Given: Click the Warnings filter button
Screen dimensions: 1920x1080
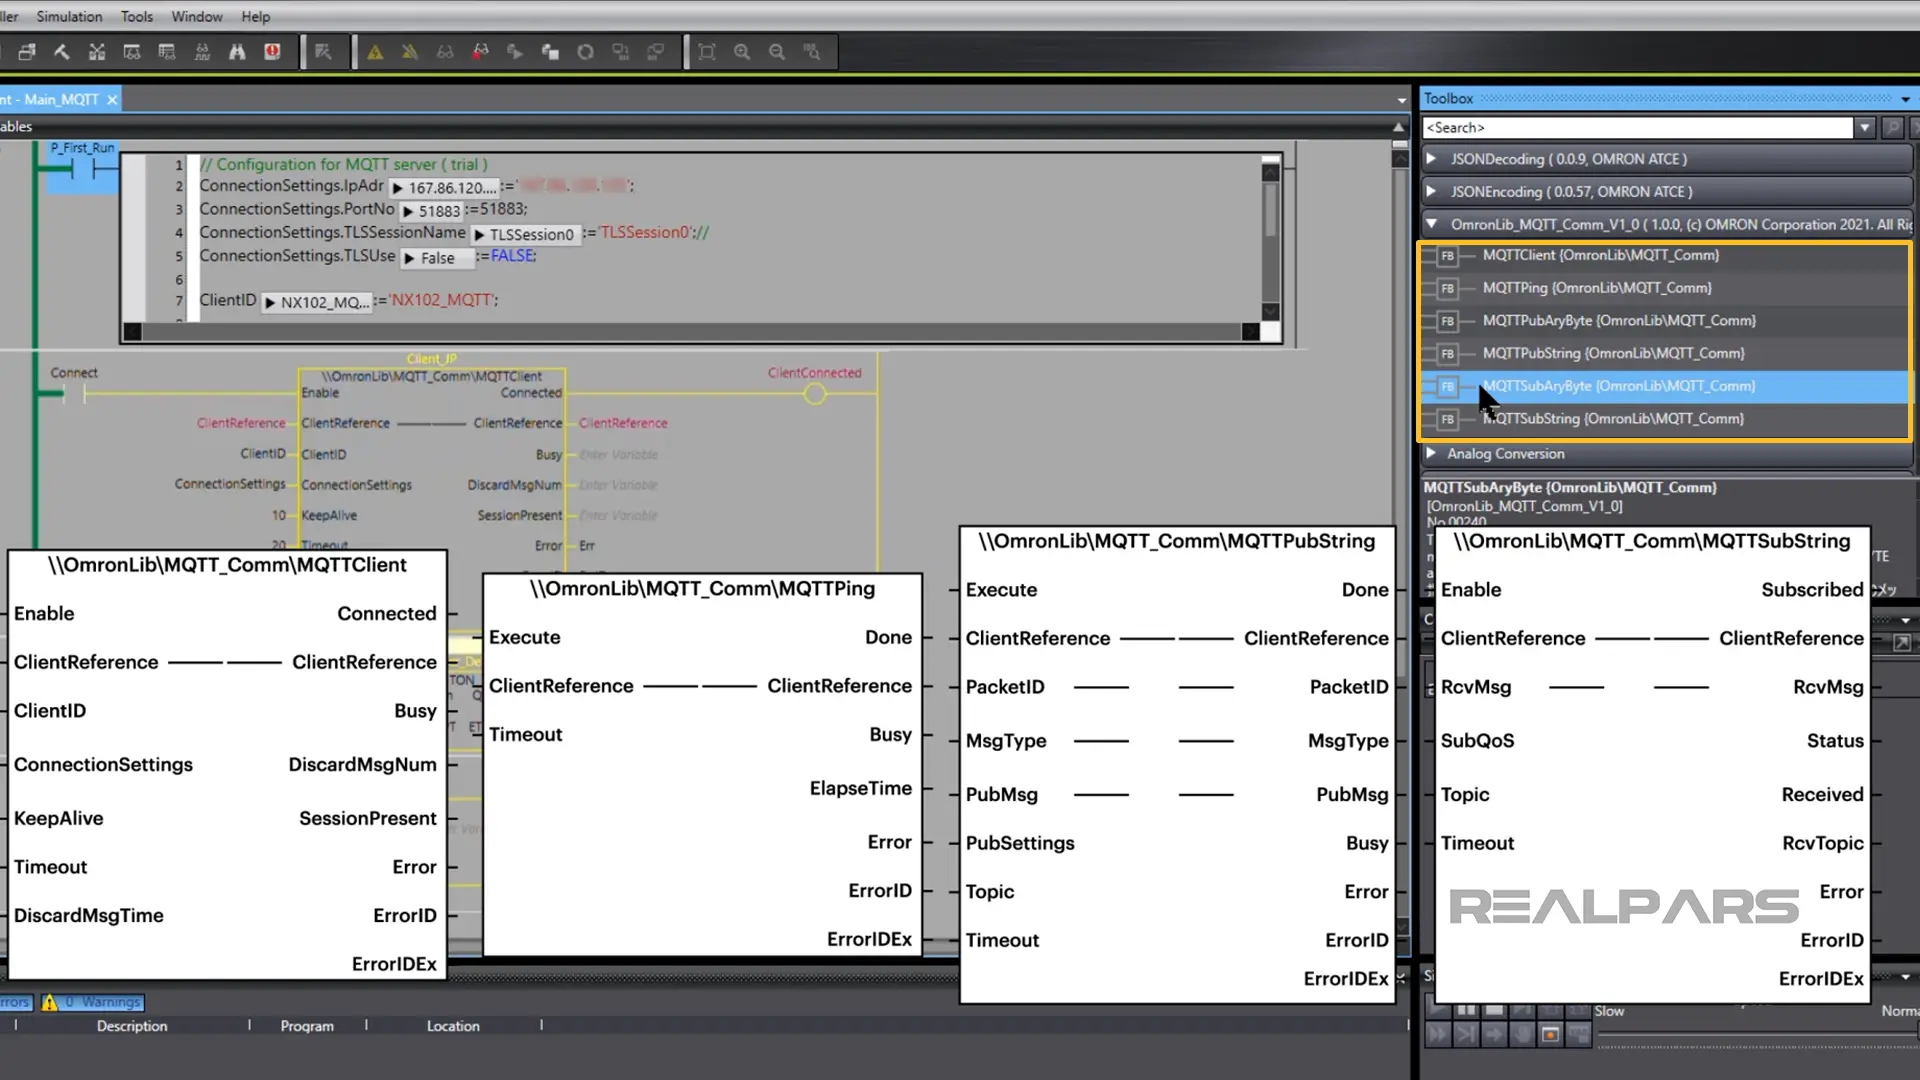Looking at the screenshot, I should (93, 1002).
